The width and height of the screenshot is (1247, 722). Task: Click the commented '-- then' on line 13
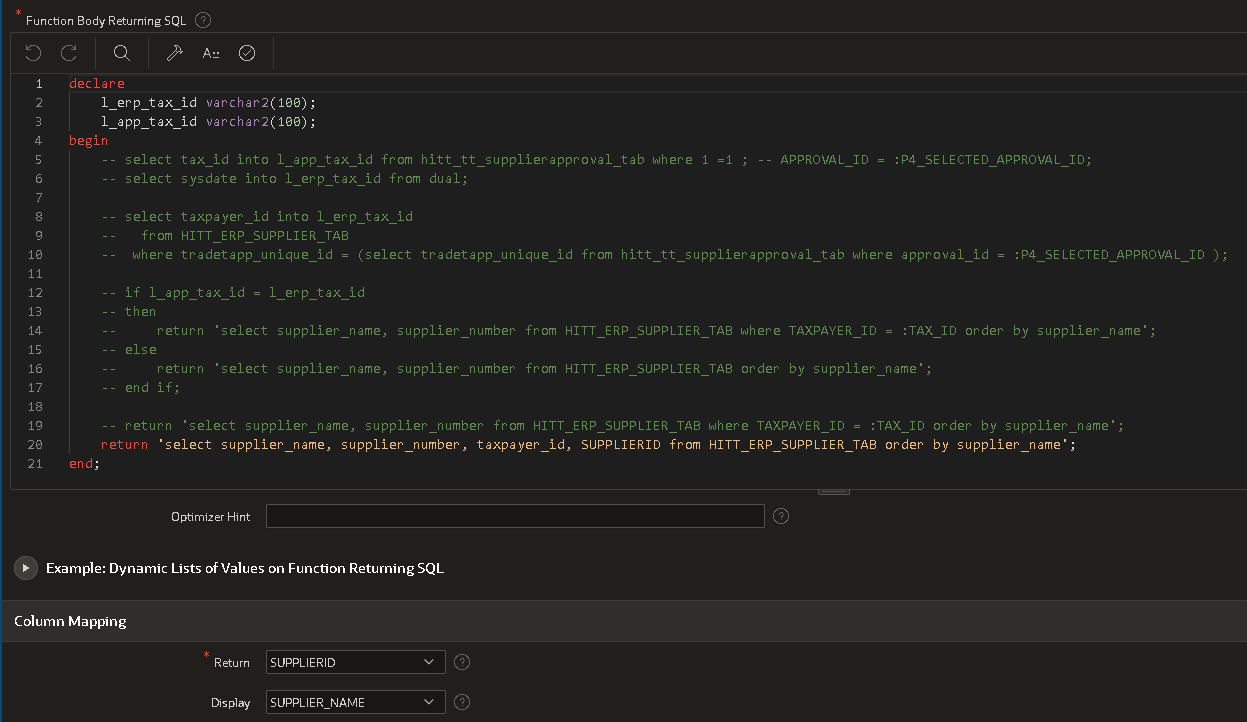[129, 311]
